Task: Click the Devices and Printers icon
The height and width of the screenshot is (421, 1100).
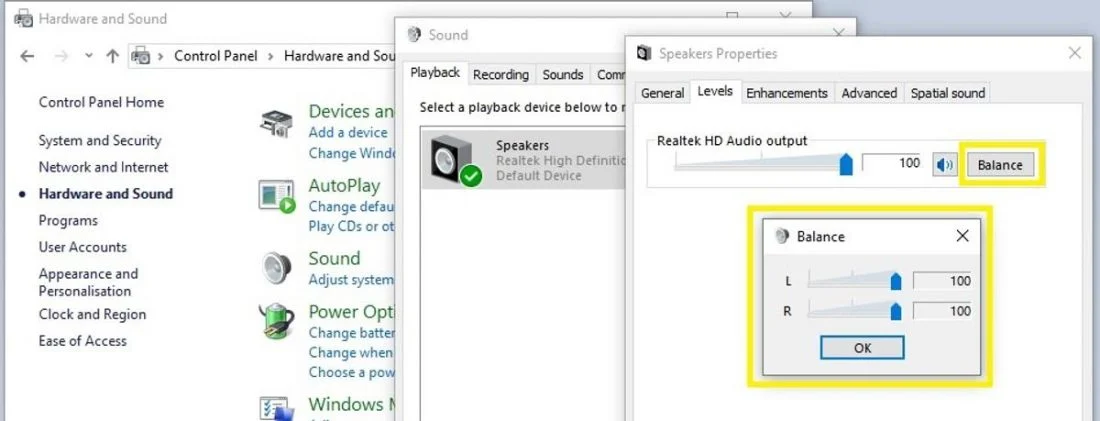Action: pos(277,123)
